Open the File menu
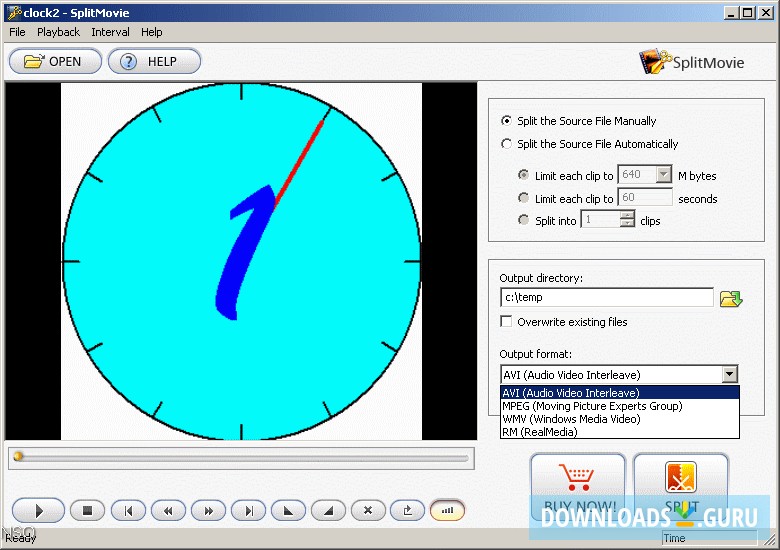This screenshot has height=550, width=780. click(x=17, y=32)
